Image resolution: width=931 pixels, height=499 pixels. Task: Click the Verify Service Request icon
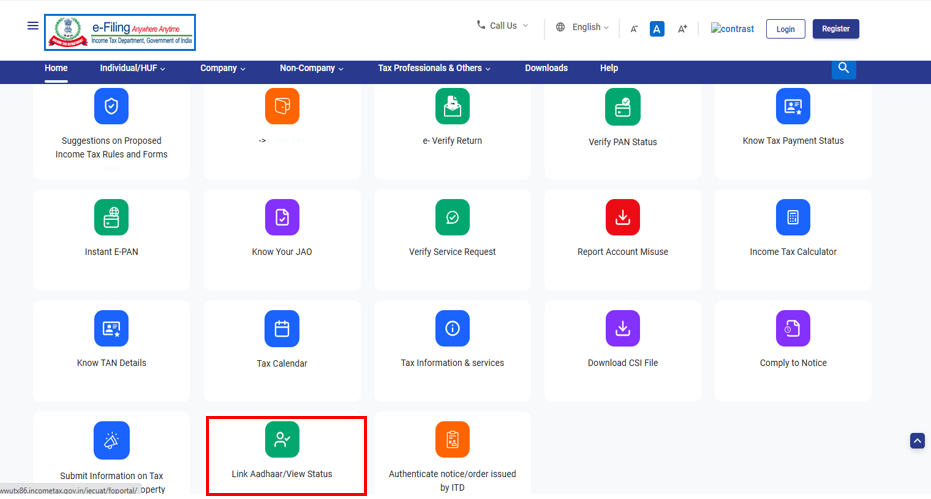pos(452,217)
